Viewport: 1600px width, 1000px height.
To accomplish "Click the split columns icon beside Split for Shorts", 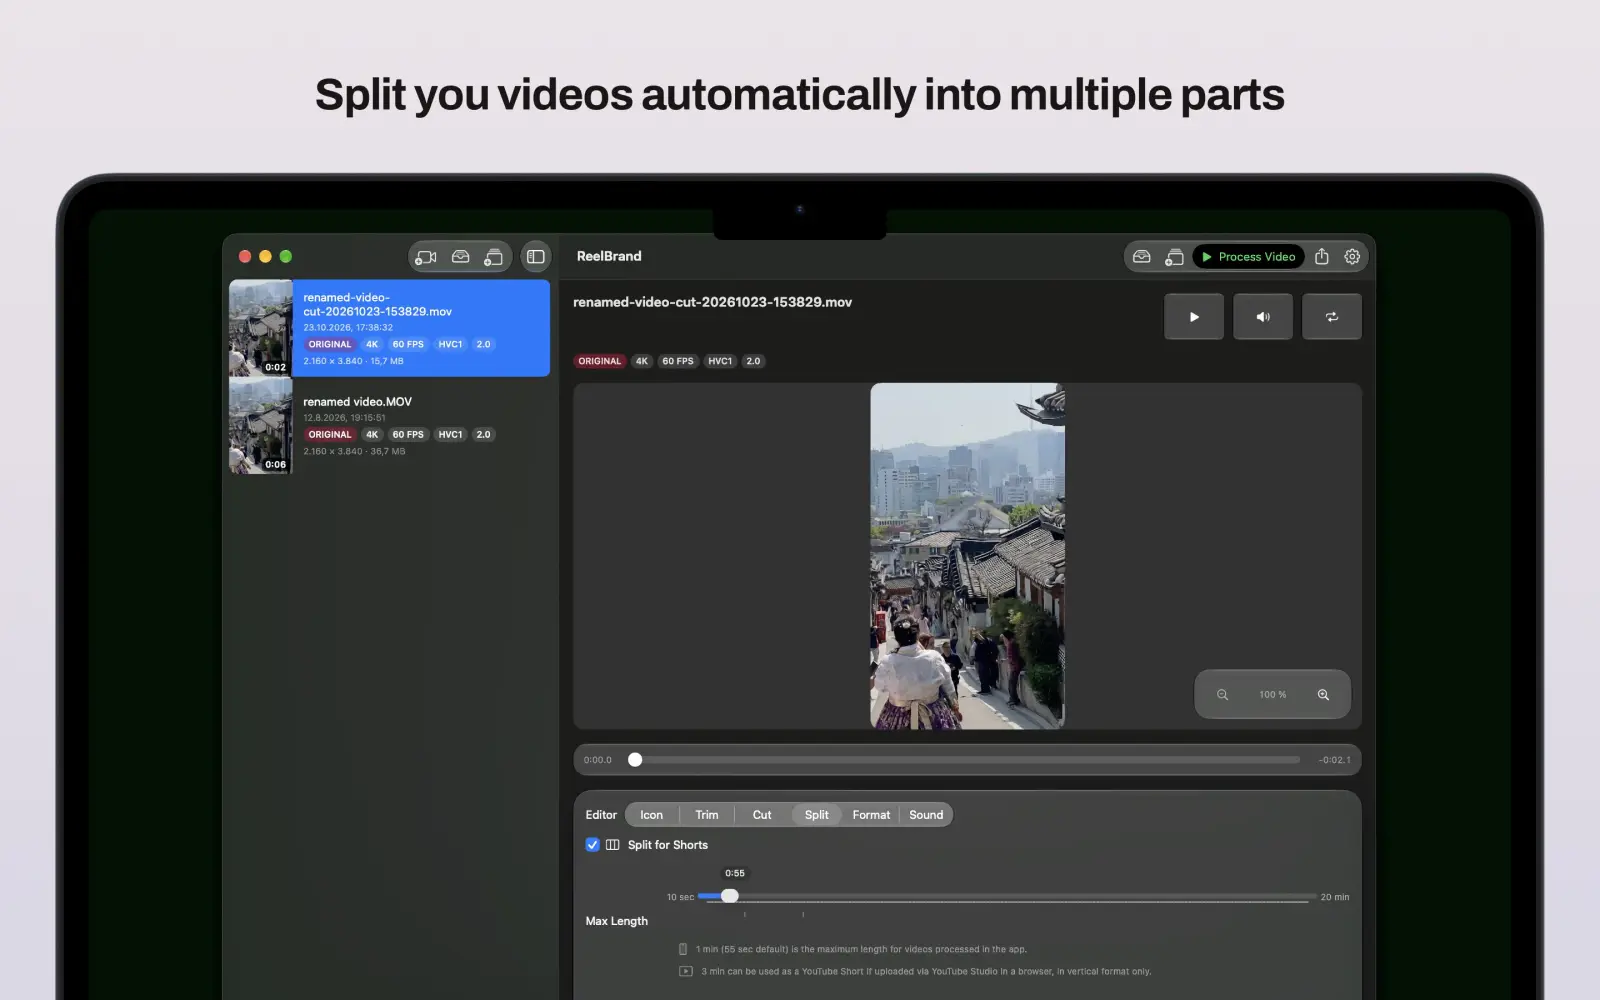I will 612,845.
